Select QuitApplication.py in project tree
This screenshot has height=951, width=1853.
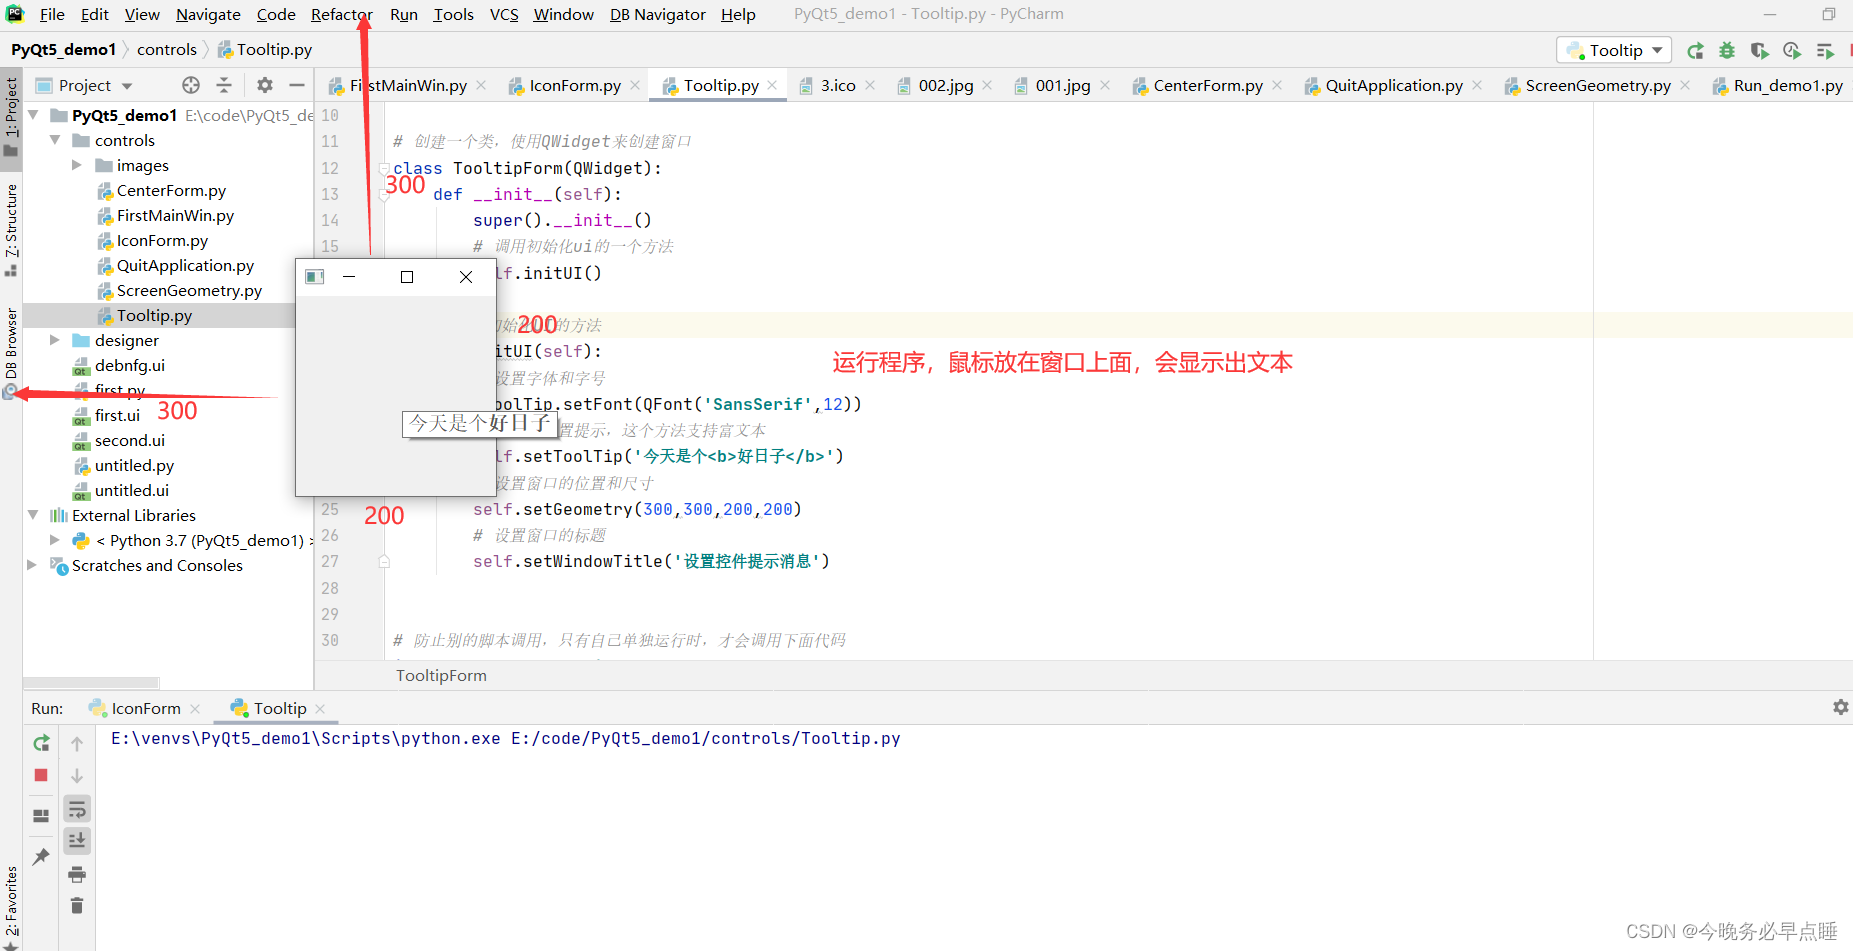[x=185, y=265]
